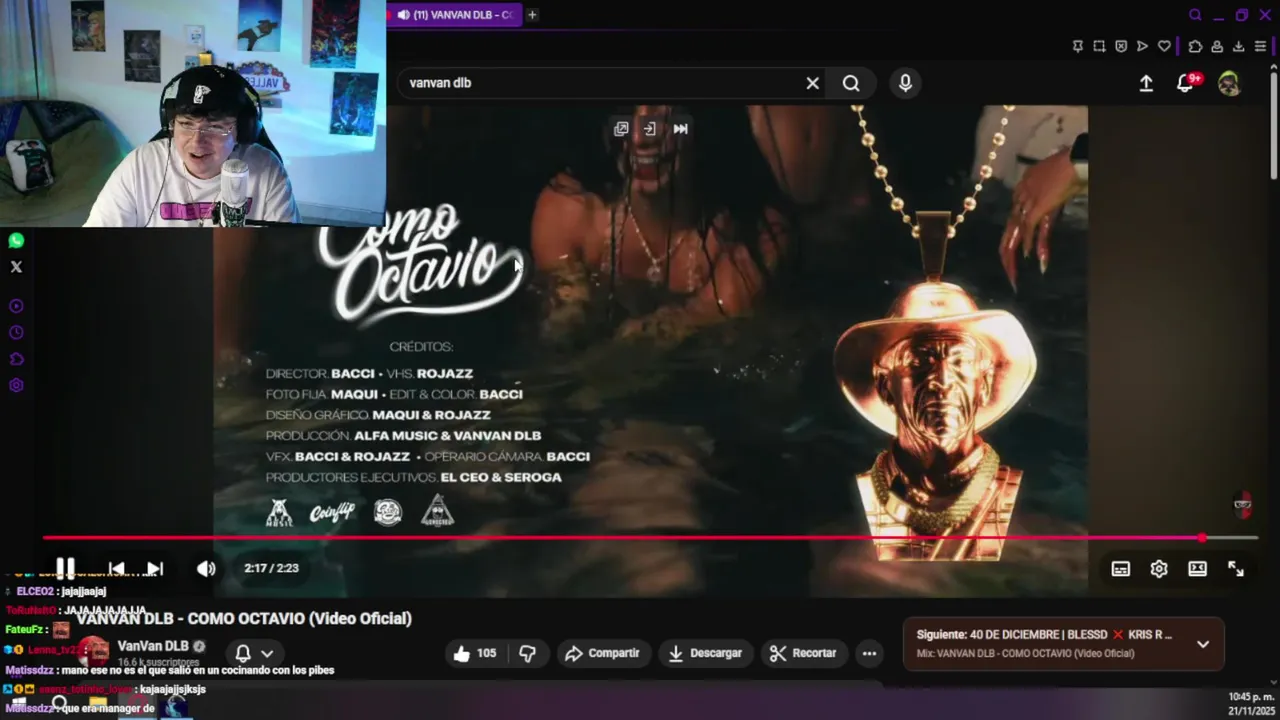The image size is (1280, 720).
Task: Open the extensions cube icon
Action: tap(1195, 46)
